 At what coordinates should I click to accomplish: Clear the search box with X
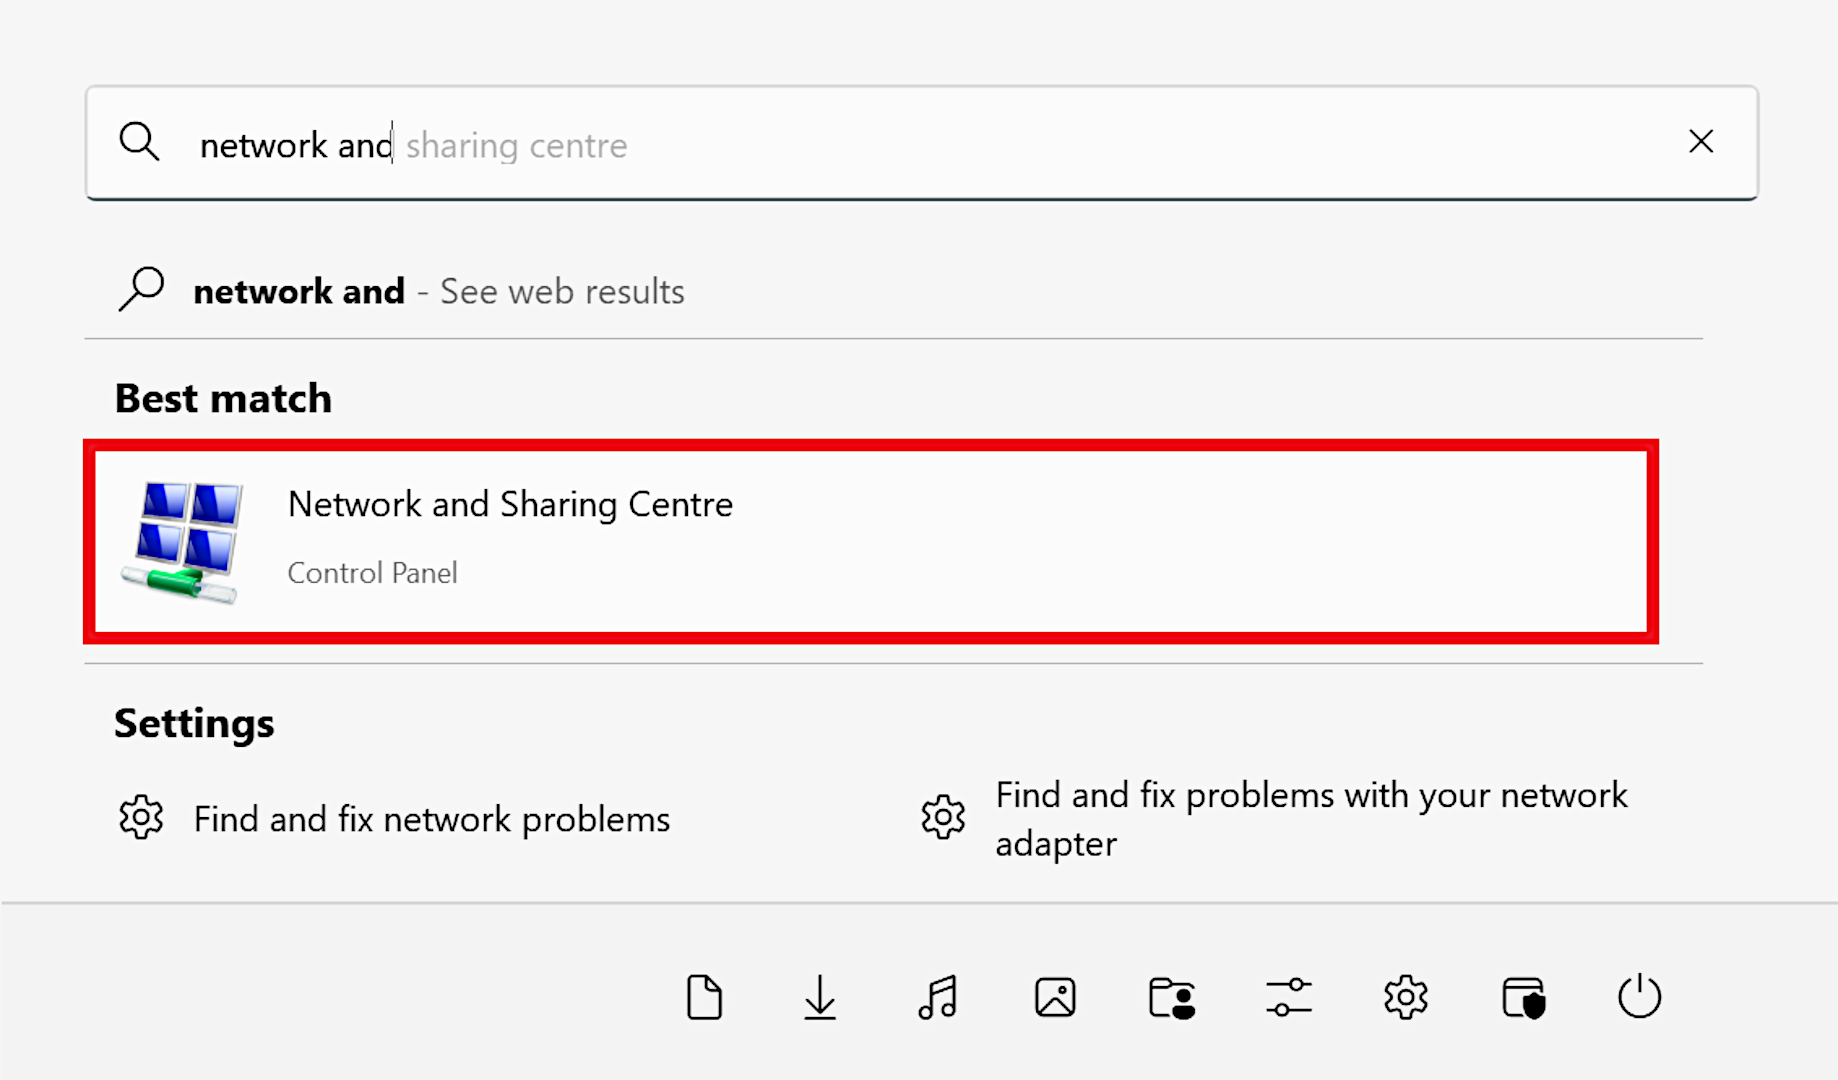(x=1701, y=142)
